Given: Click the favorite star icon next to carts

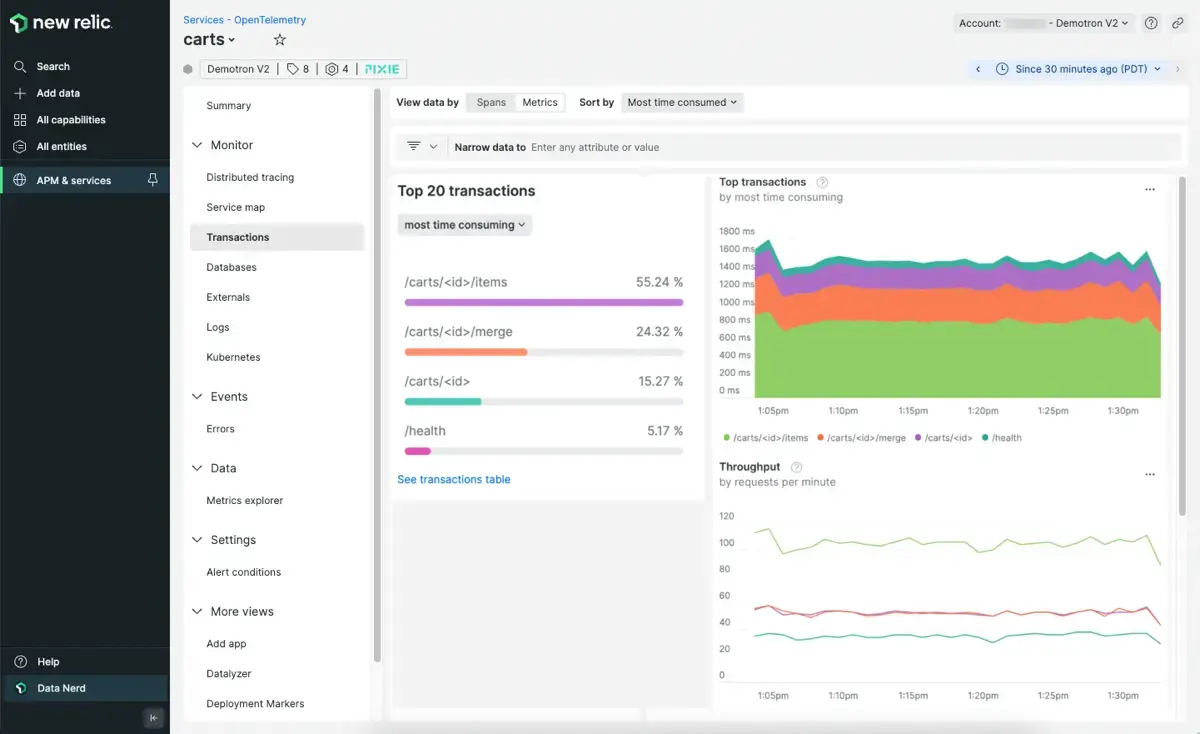Looking at the screenshot, I should tap(280, 40).
